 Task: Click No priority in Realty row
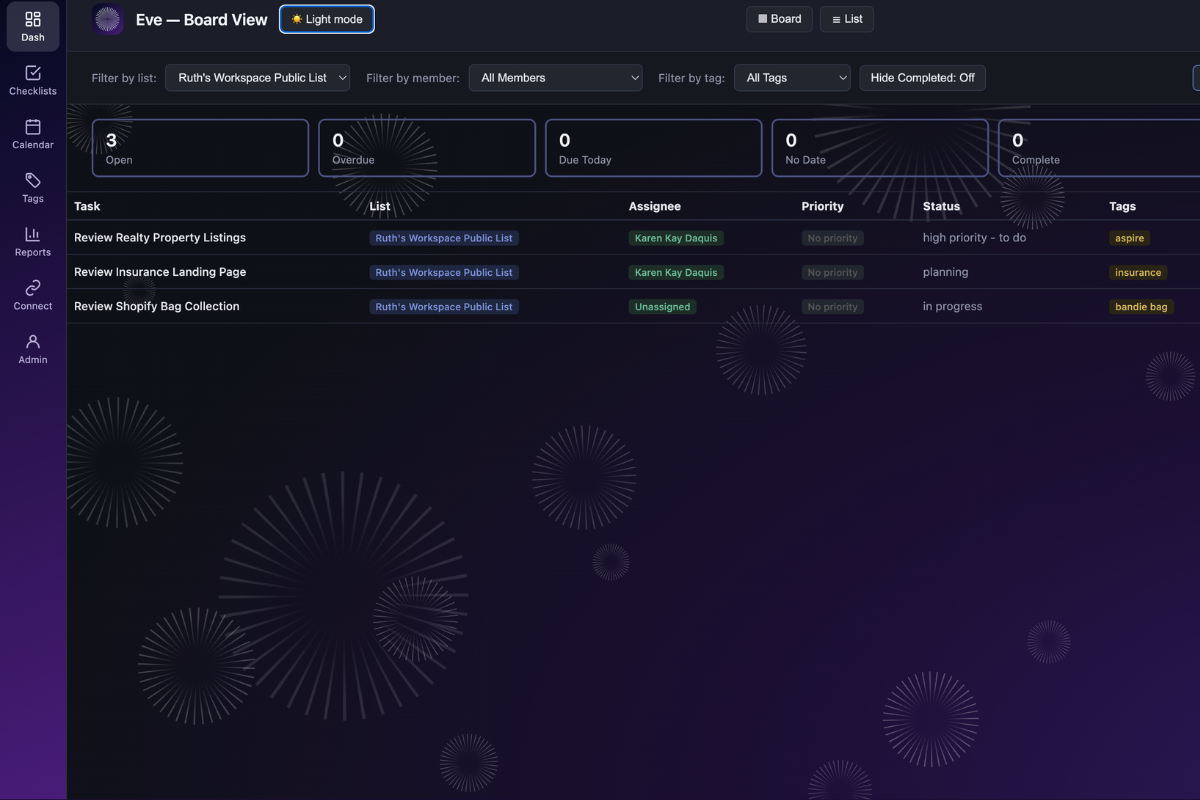tap(833, 238)
